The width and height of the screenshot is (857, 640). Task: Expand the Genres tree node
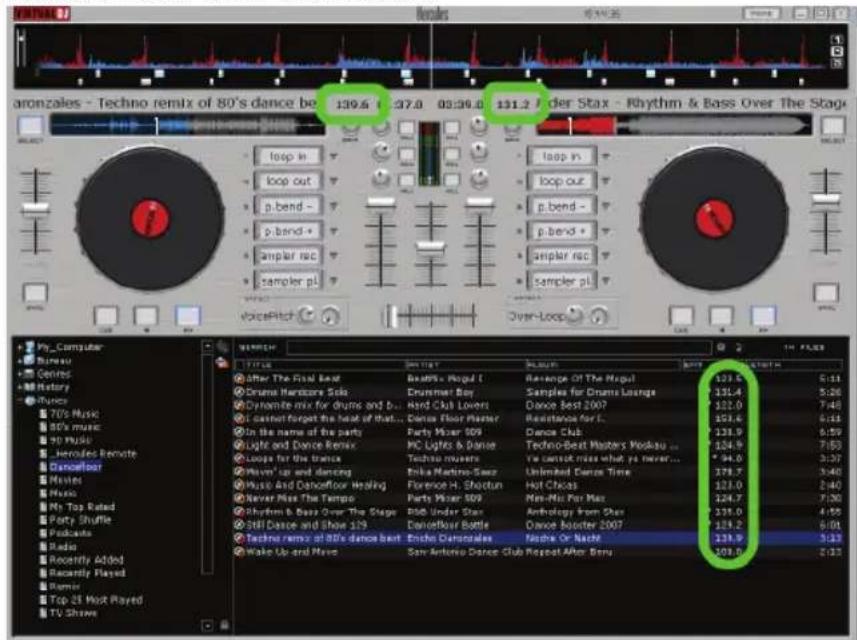pyautogui.click(x=20, y=374)
